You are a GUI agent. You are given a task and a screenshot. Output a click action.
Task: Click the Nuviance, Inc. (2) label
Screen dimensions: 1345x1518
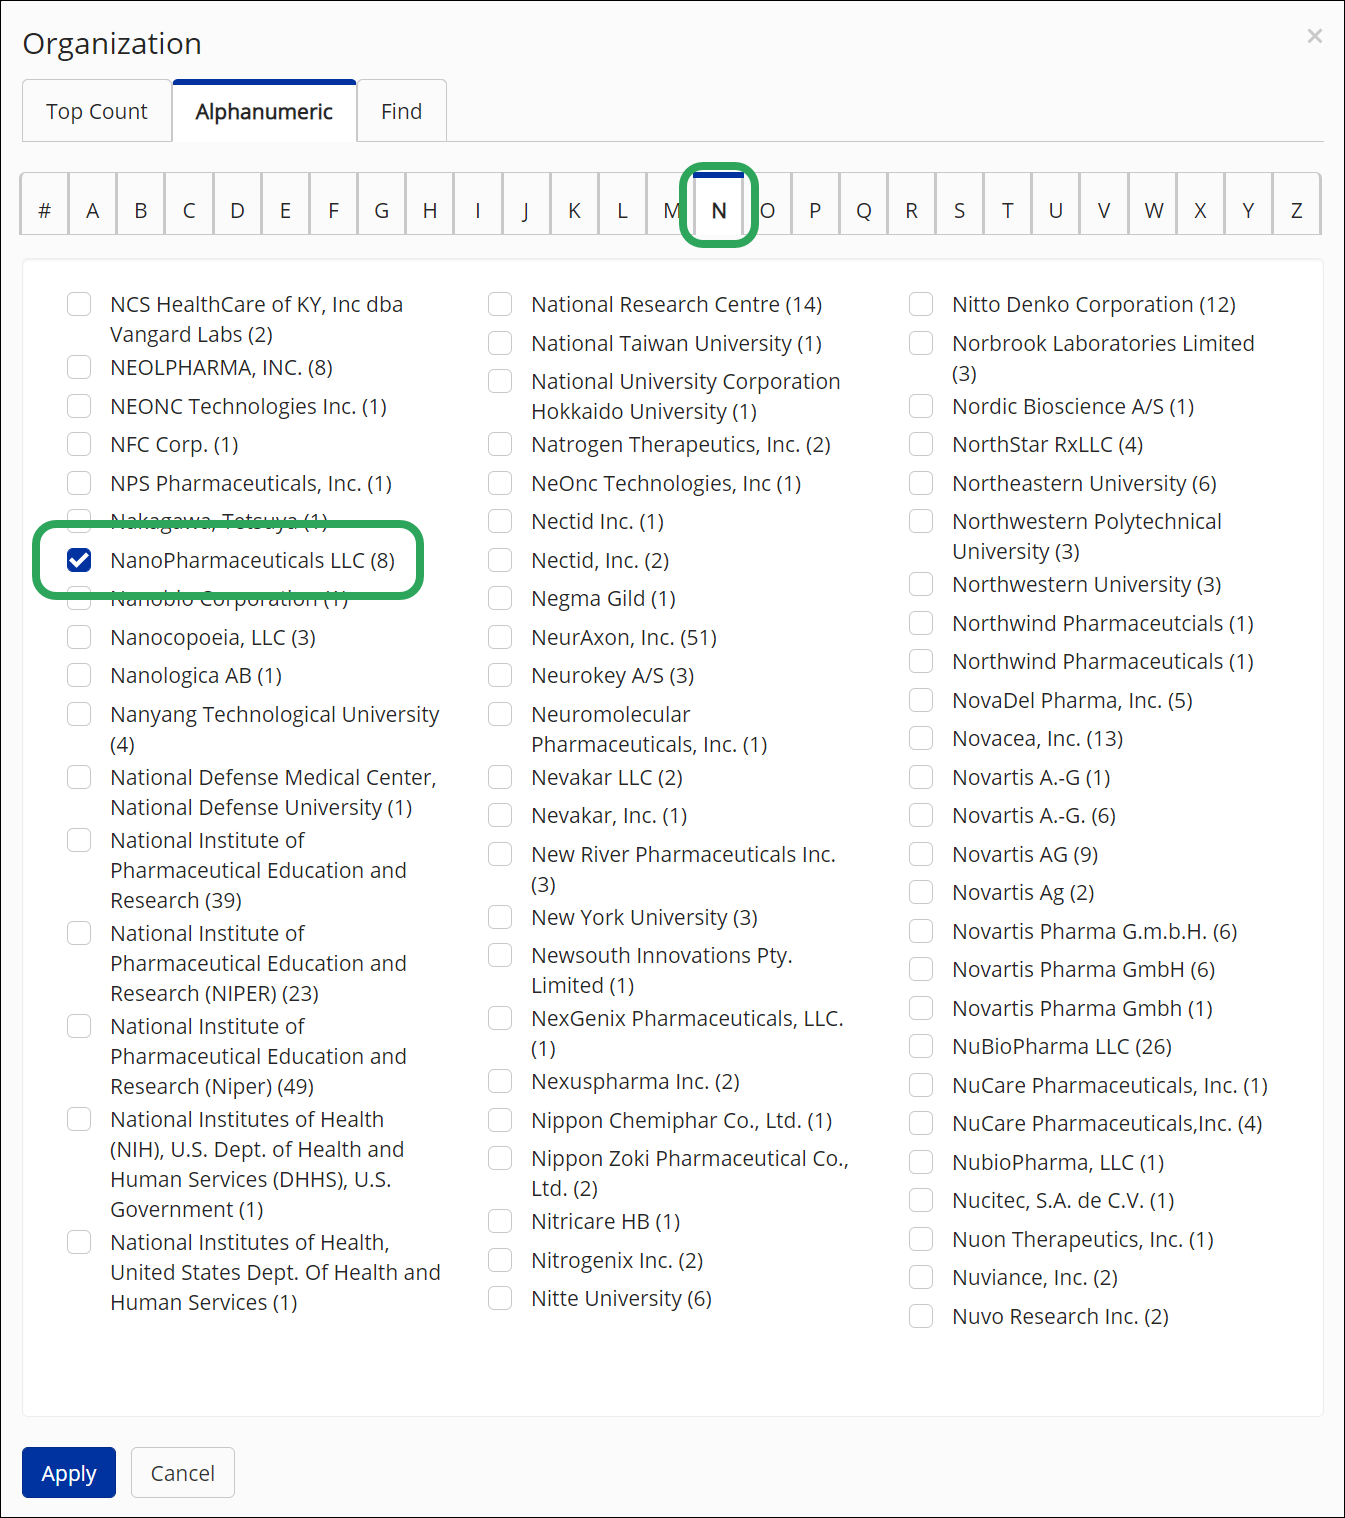pos(1035,1277)
